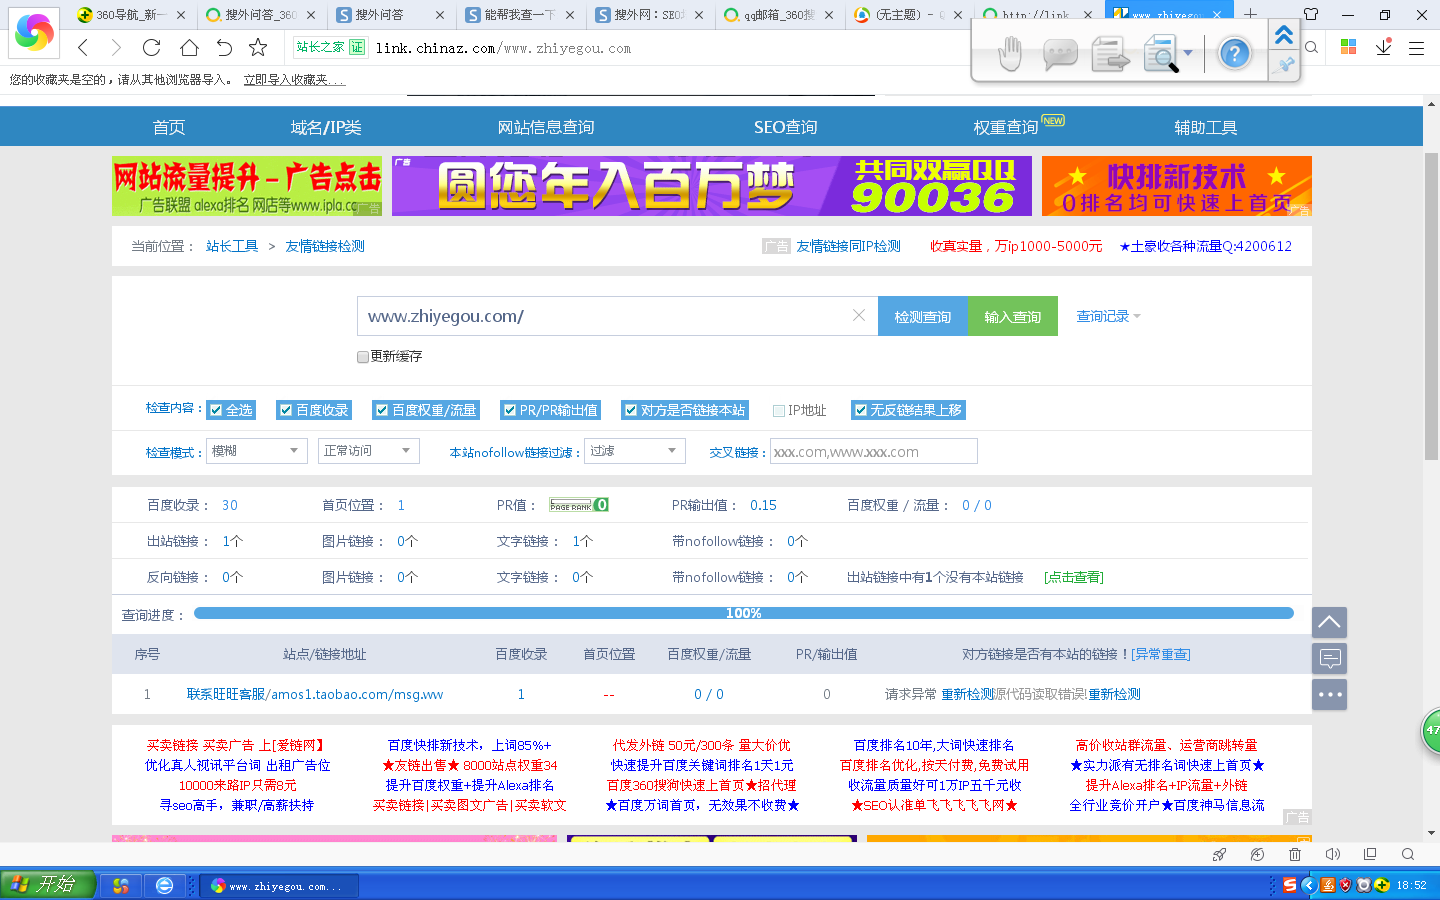Image resolution: width=1440 pixels, height=900 pixels.
Task: Switch to the 360导航 browser tab
Action: [132, 14]
